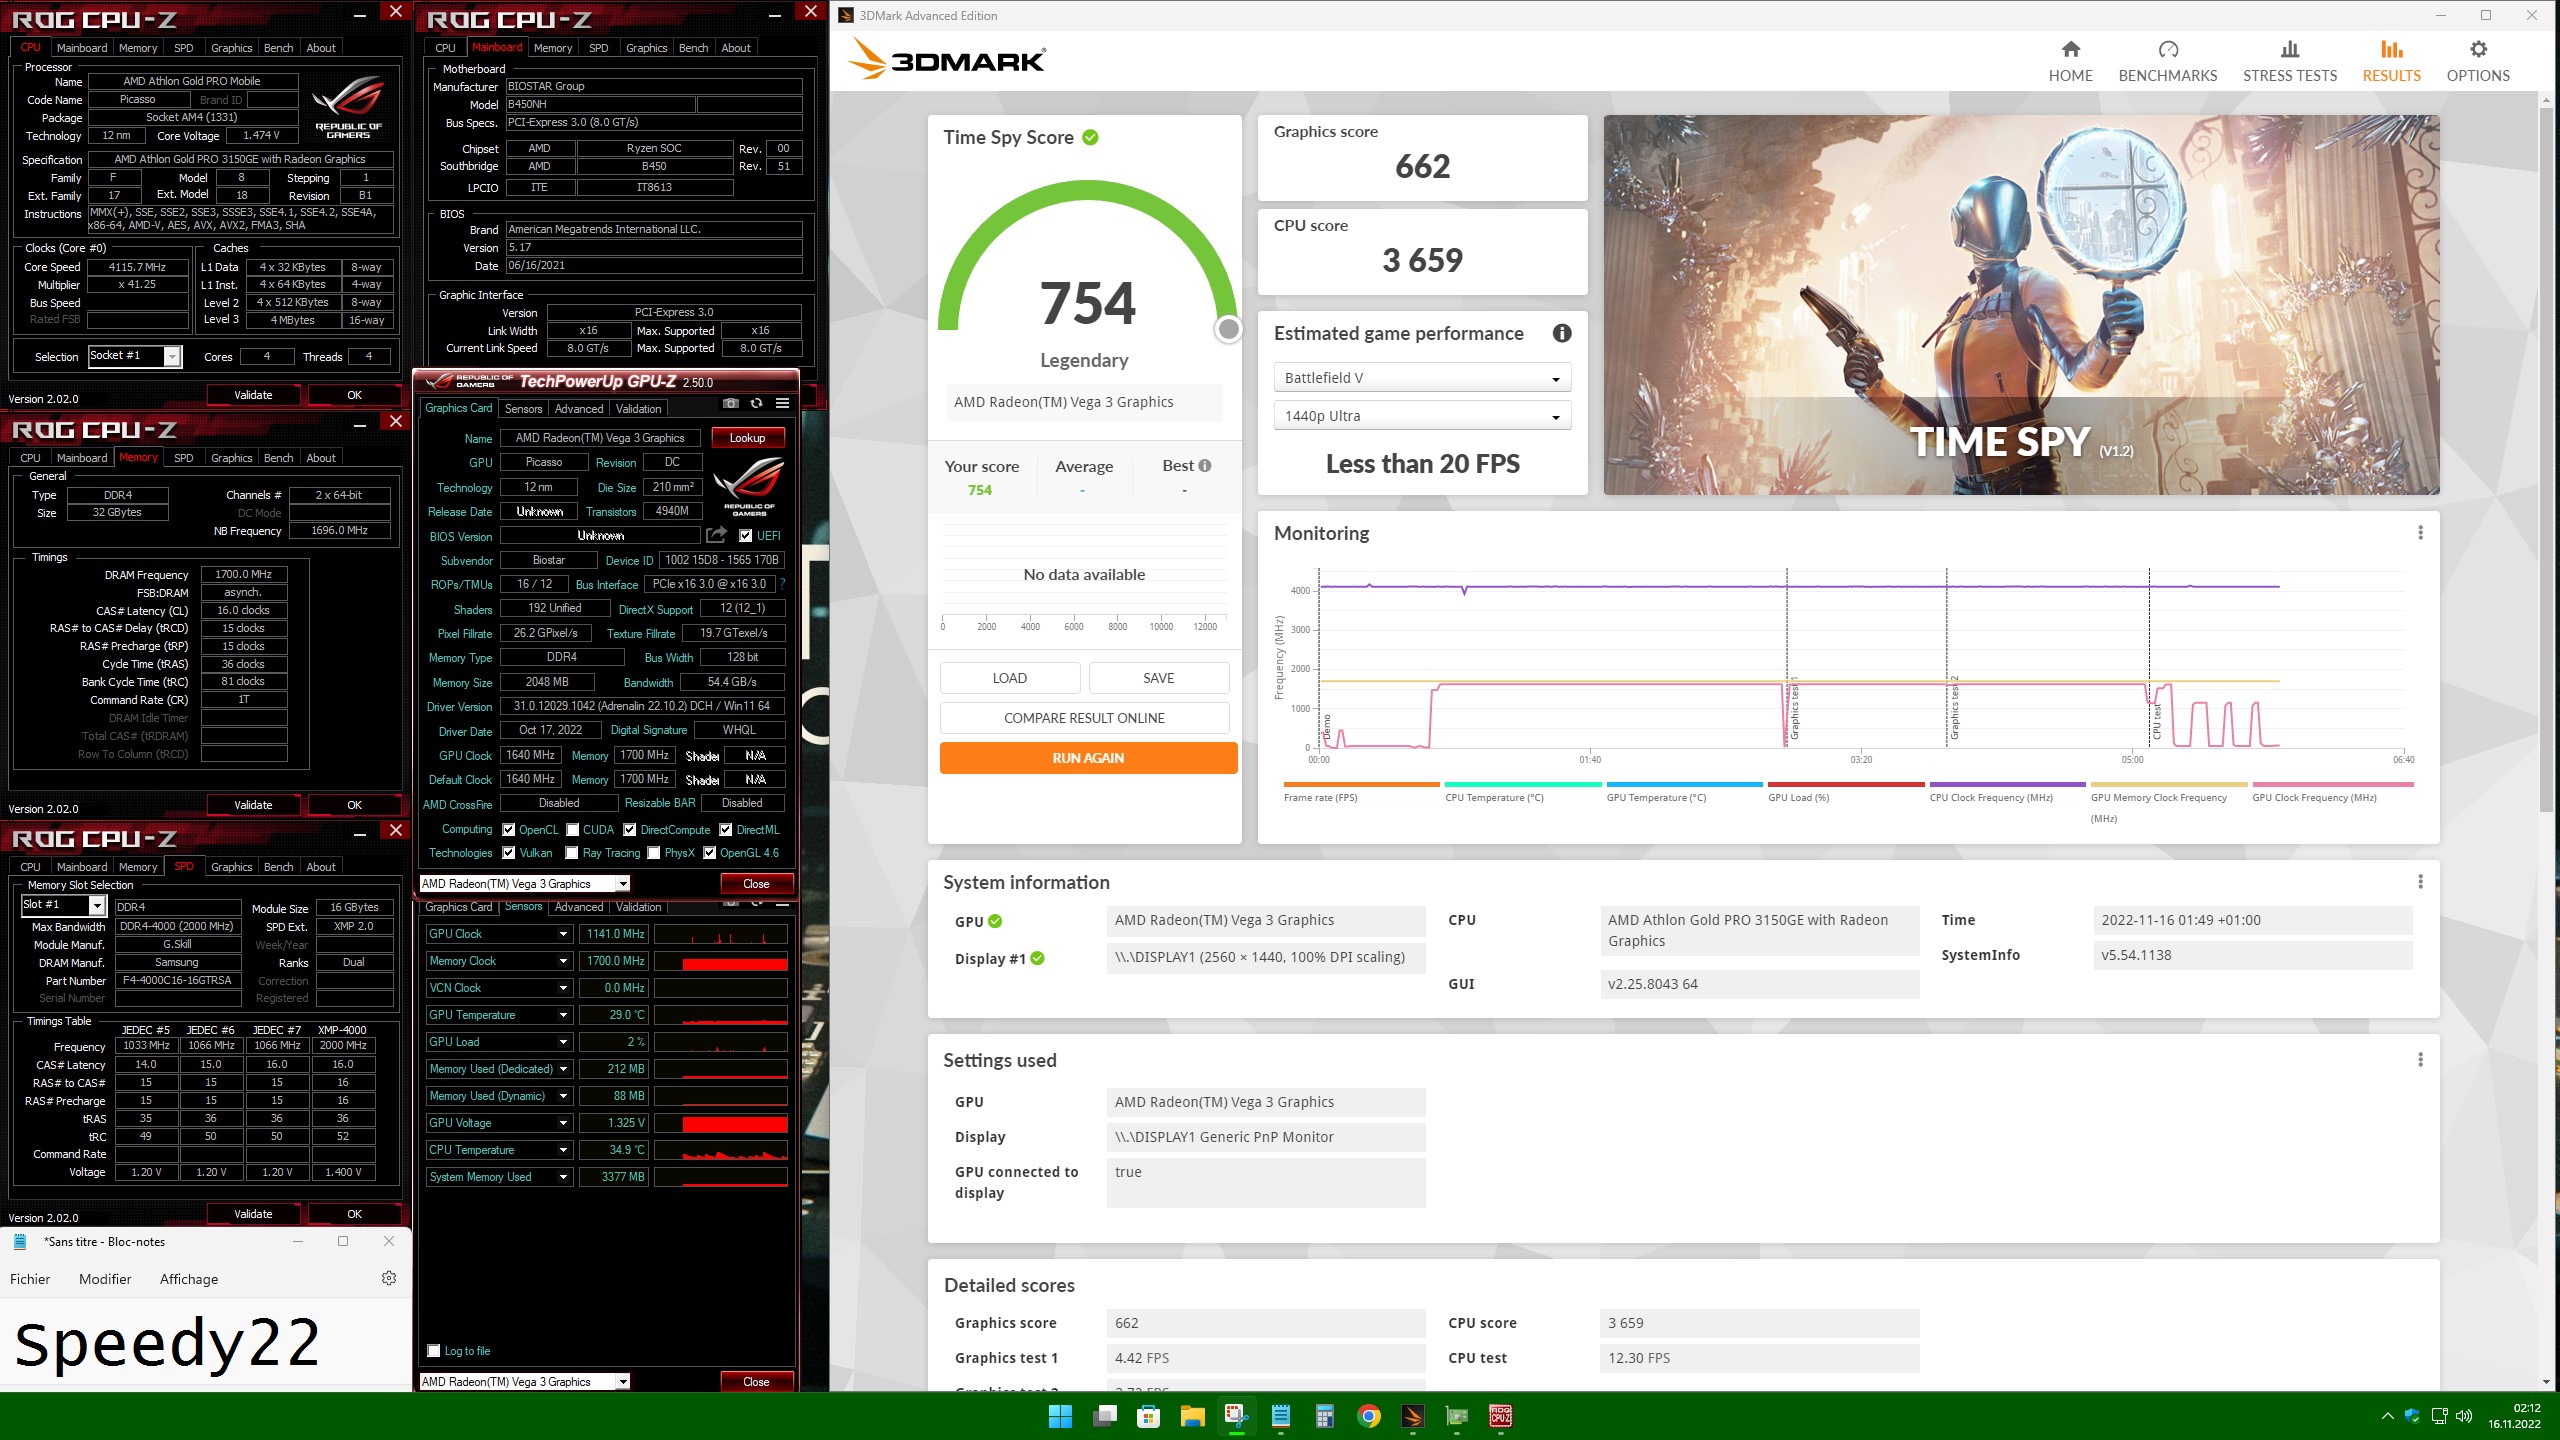Open Task View on taskbar
The image size is (2560, 1440).
coord(1104,1416)
